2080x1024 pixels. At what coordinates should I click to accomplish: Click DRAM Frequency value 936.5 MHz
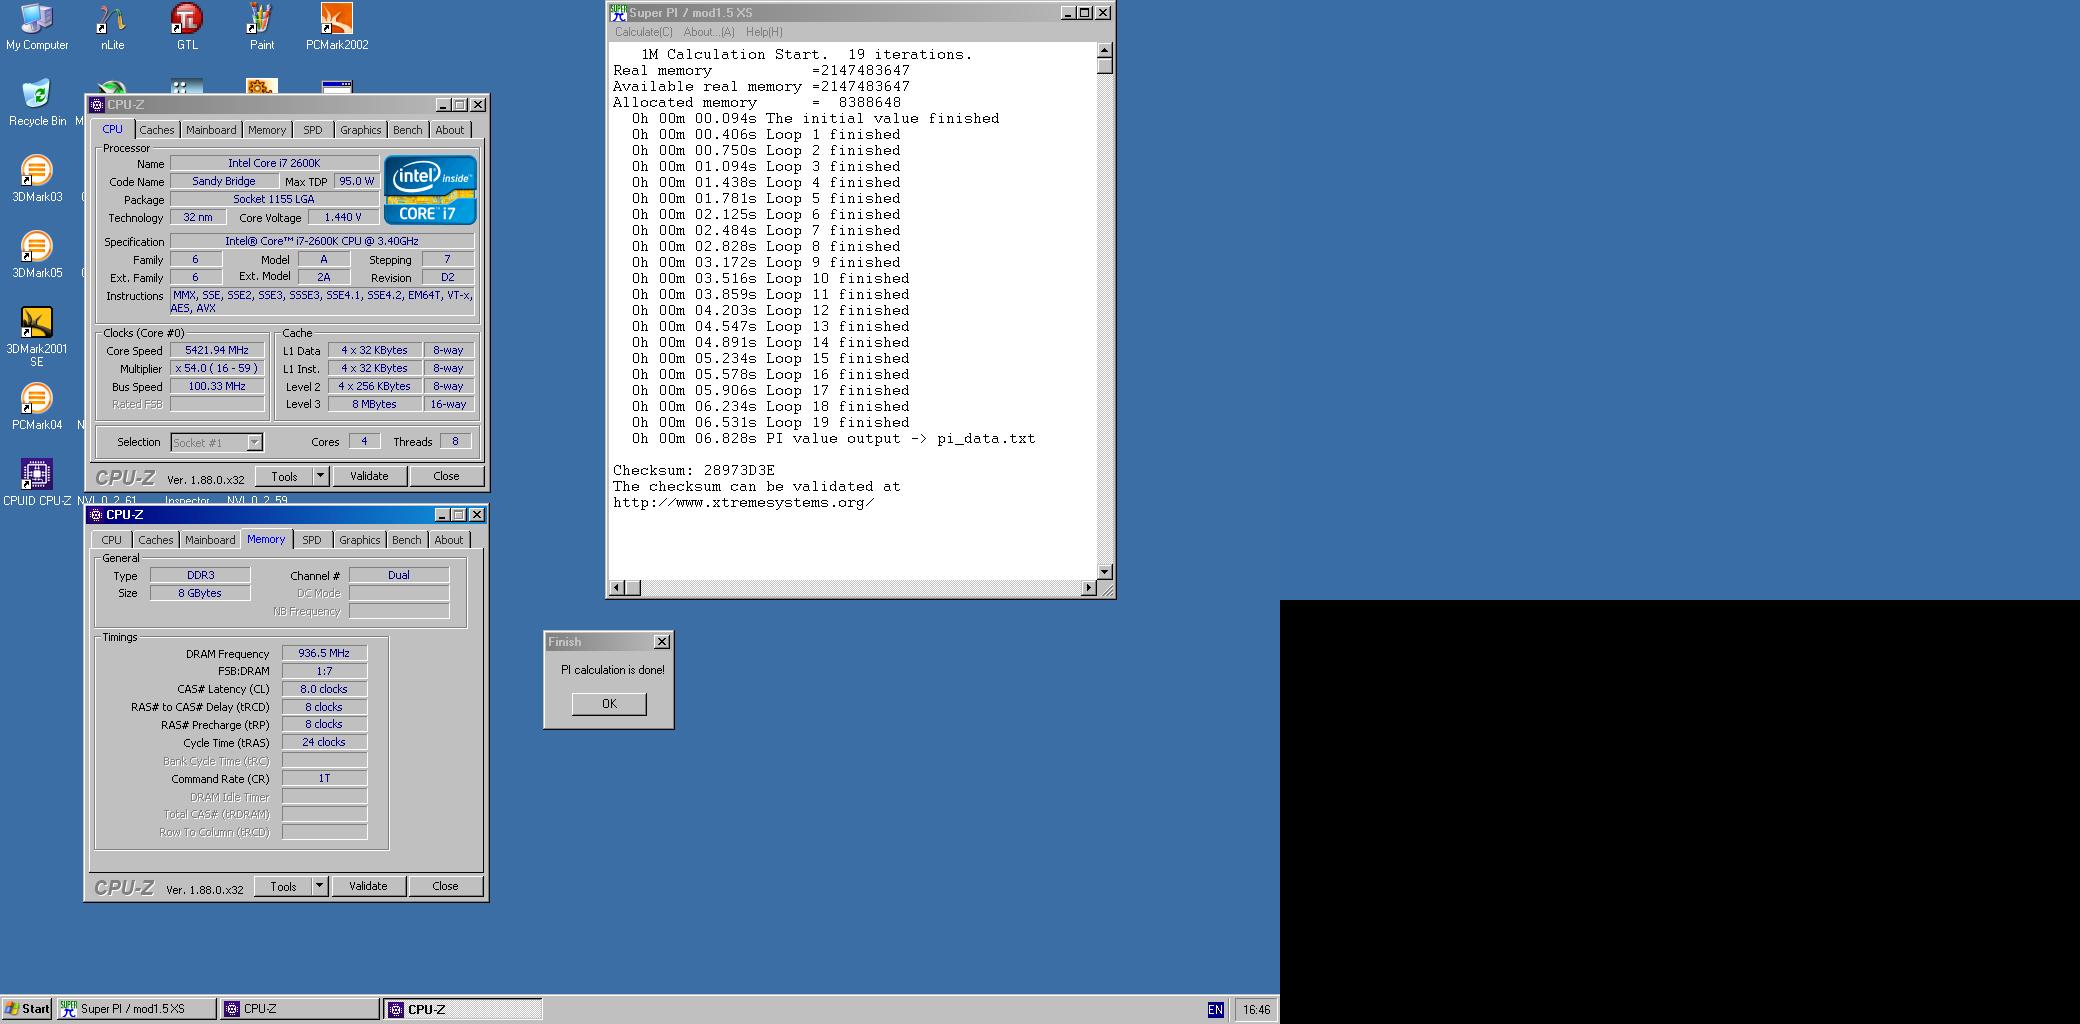click(324, 653)
